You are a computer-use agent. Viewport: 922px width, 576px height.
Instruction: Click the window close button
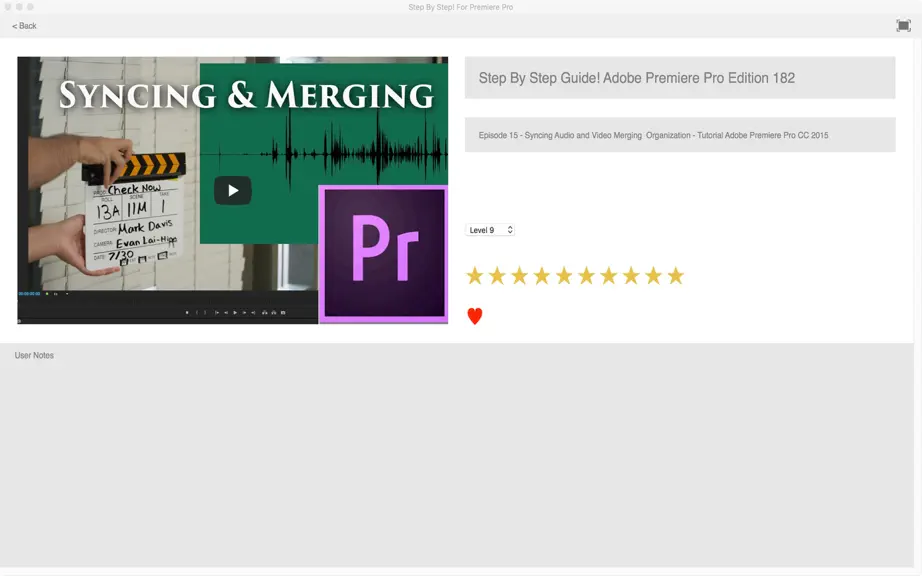8,7
